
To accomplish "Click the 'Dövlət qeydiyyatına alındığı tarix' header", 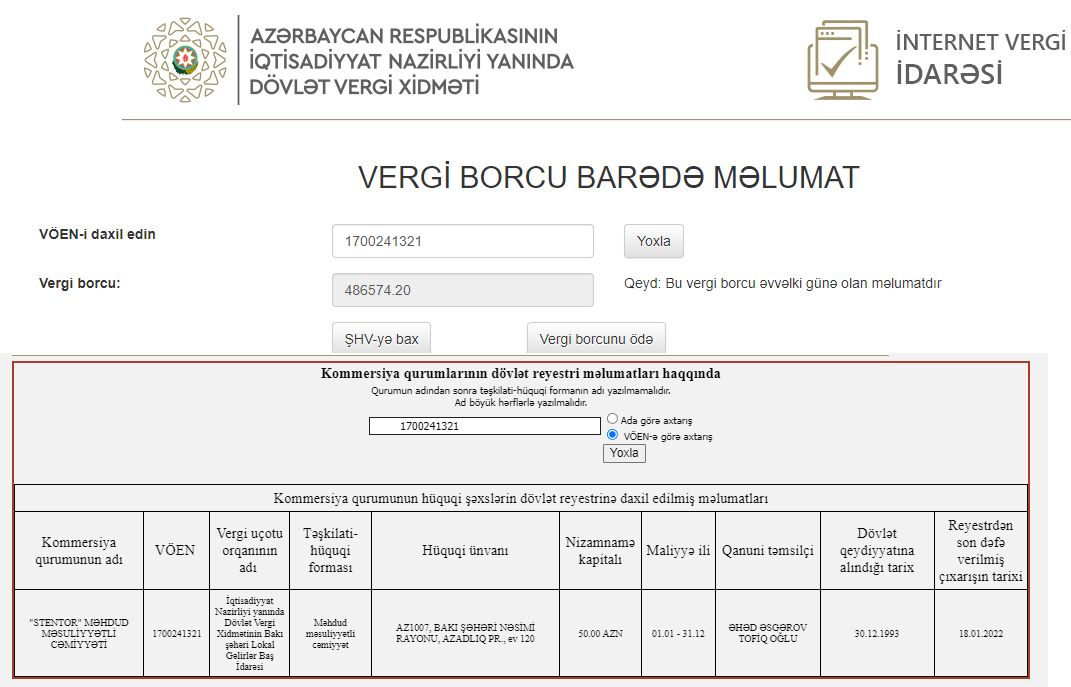I will point(877,550).
